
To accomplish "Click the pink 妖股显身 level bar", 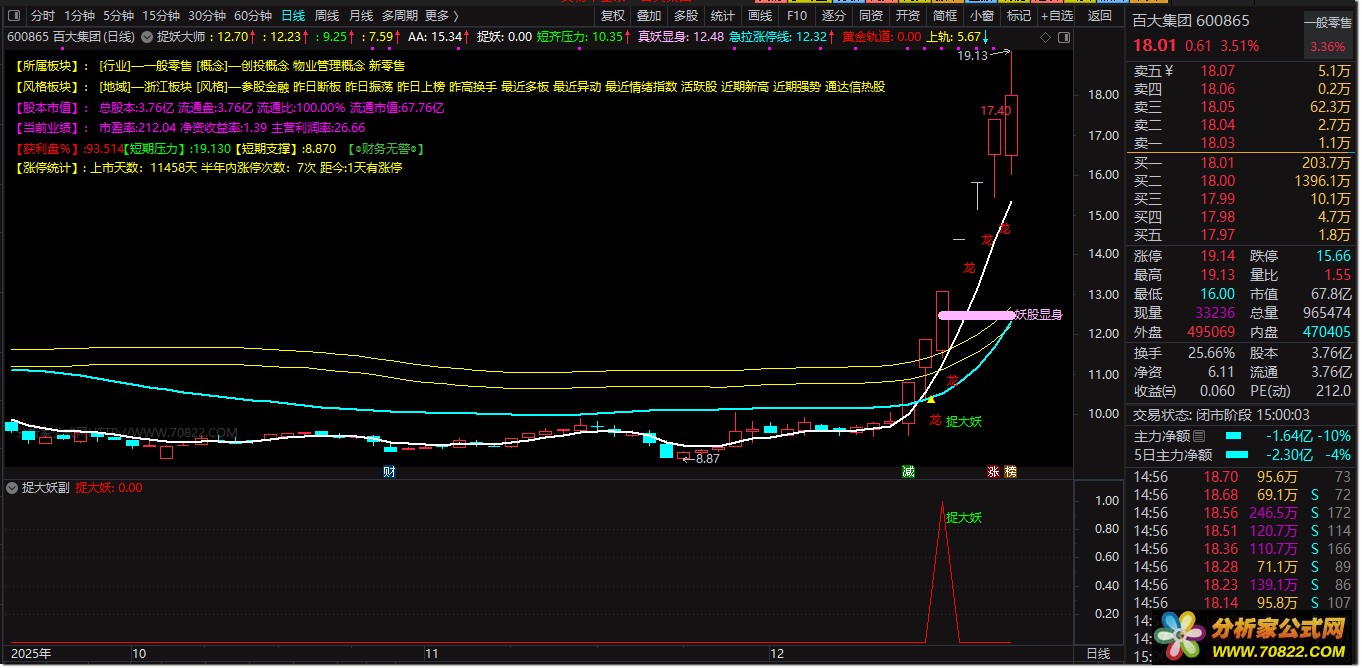I will coord(975,315).
